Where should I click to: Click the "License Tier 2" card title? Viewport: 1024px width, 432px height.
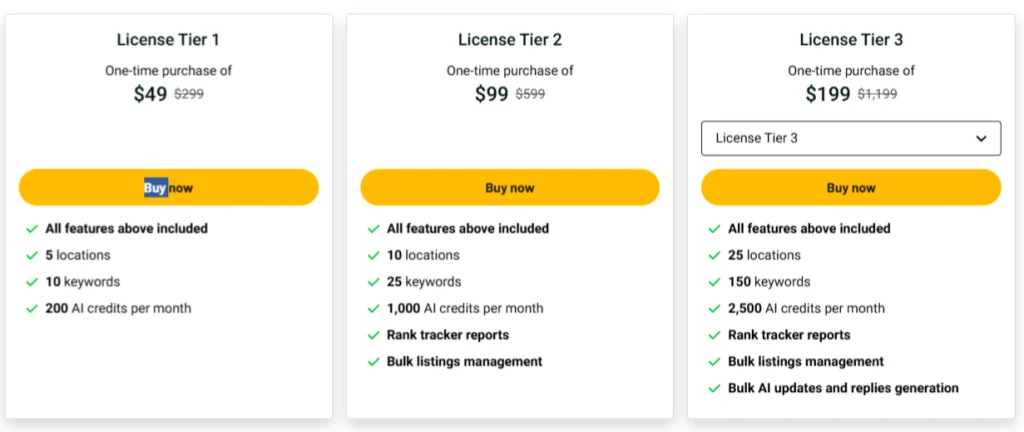[509, 40]
